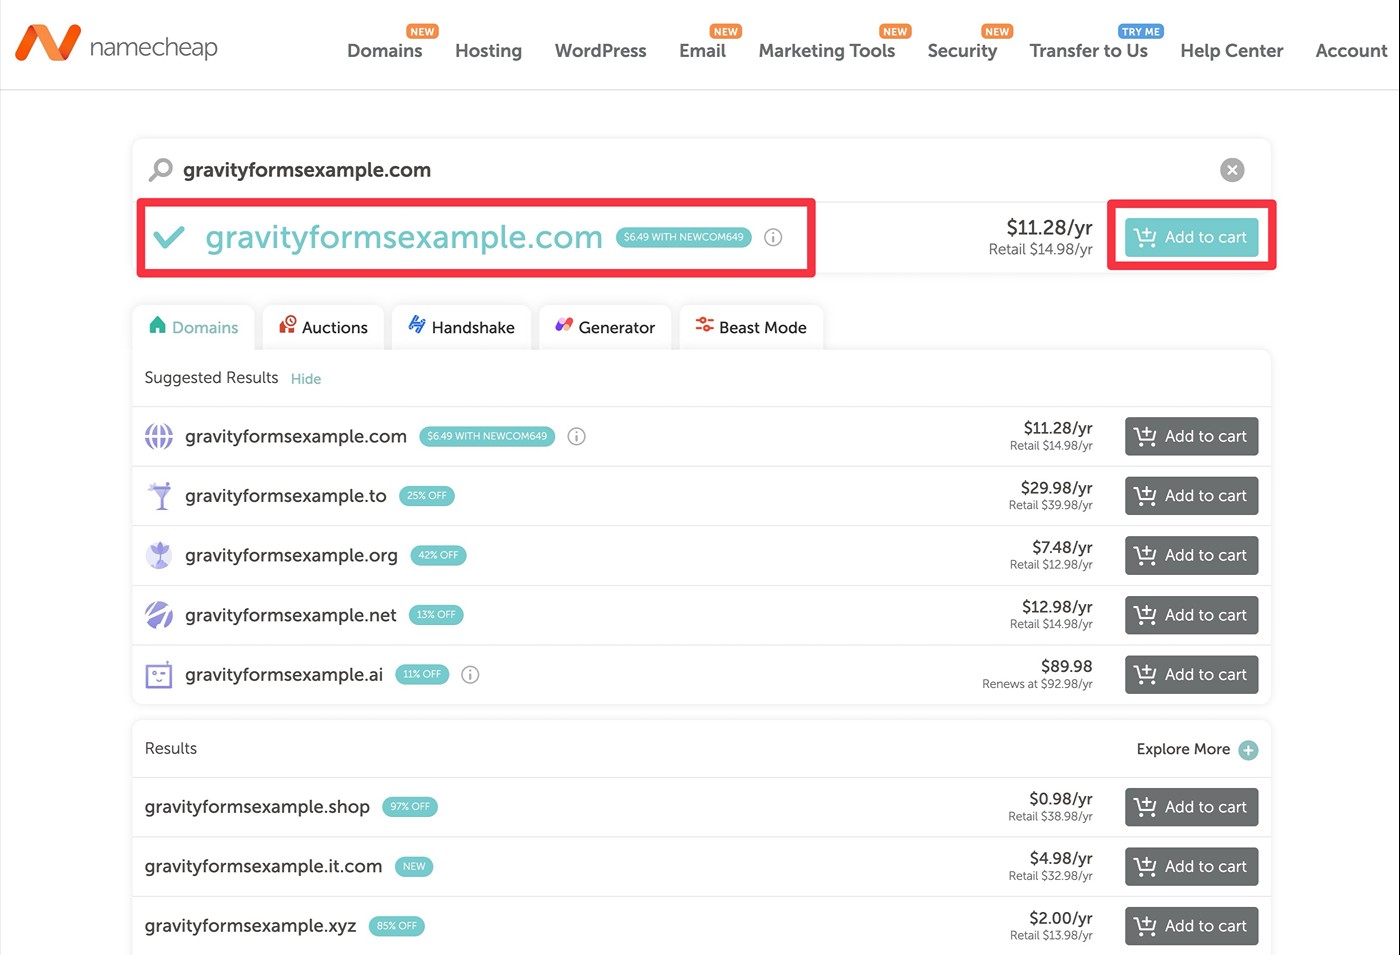Hide the Suggested Results section

(306, 379)
